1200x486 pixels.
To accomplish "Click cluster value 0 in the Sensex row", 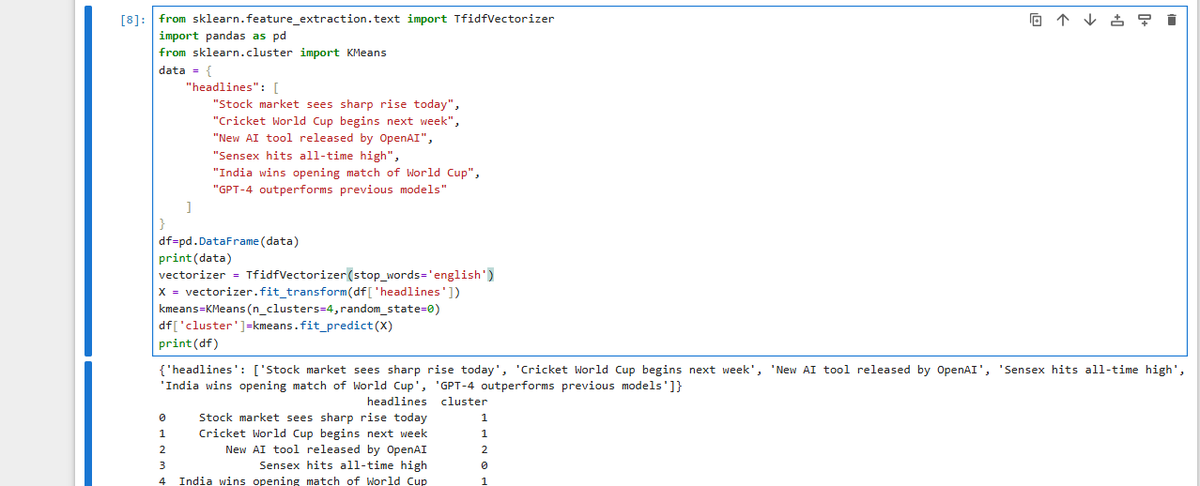I will coord(484,465).
